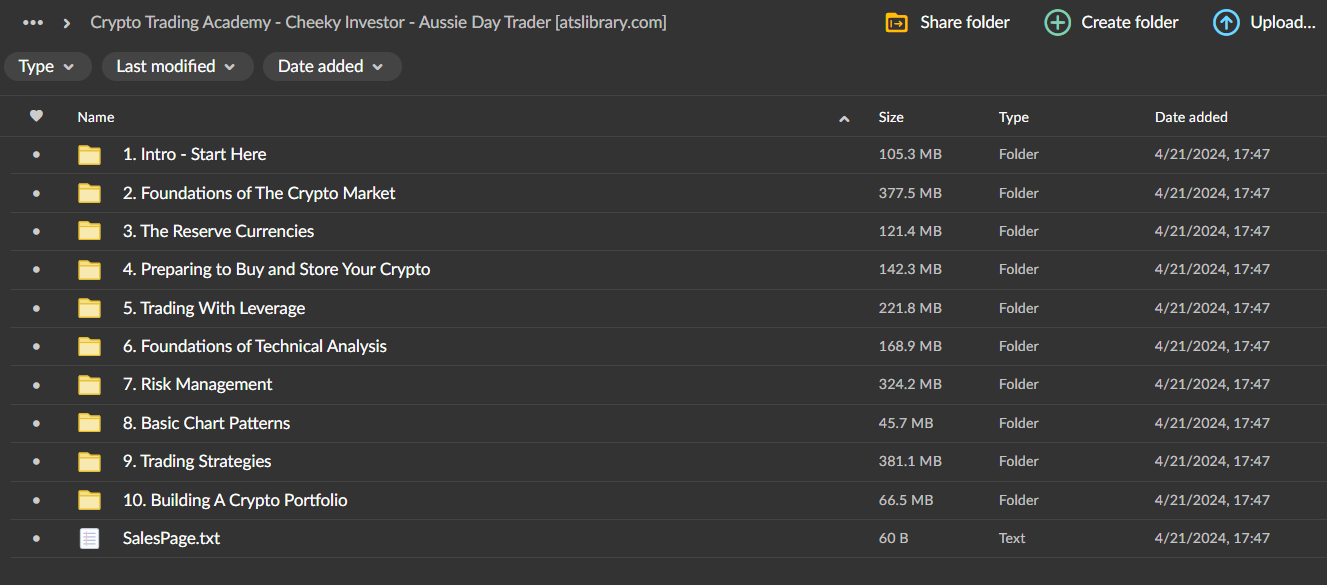Click the Create folder plus icon

click(x=1057, y=21)
